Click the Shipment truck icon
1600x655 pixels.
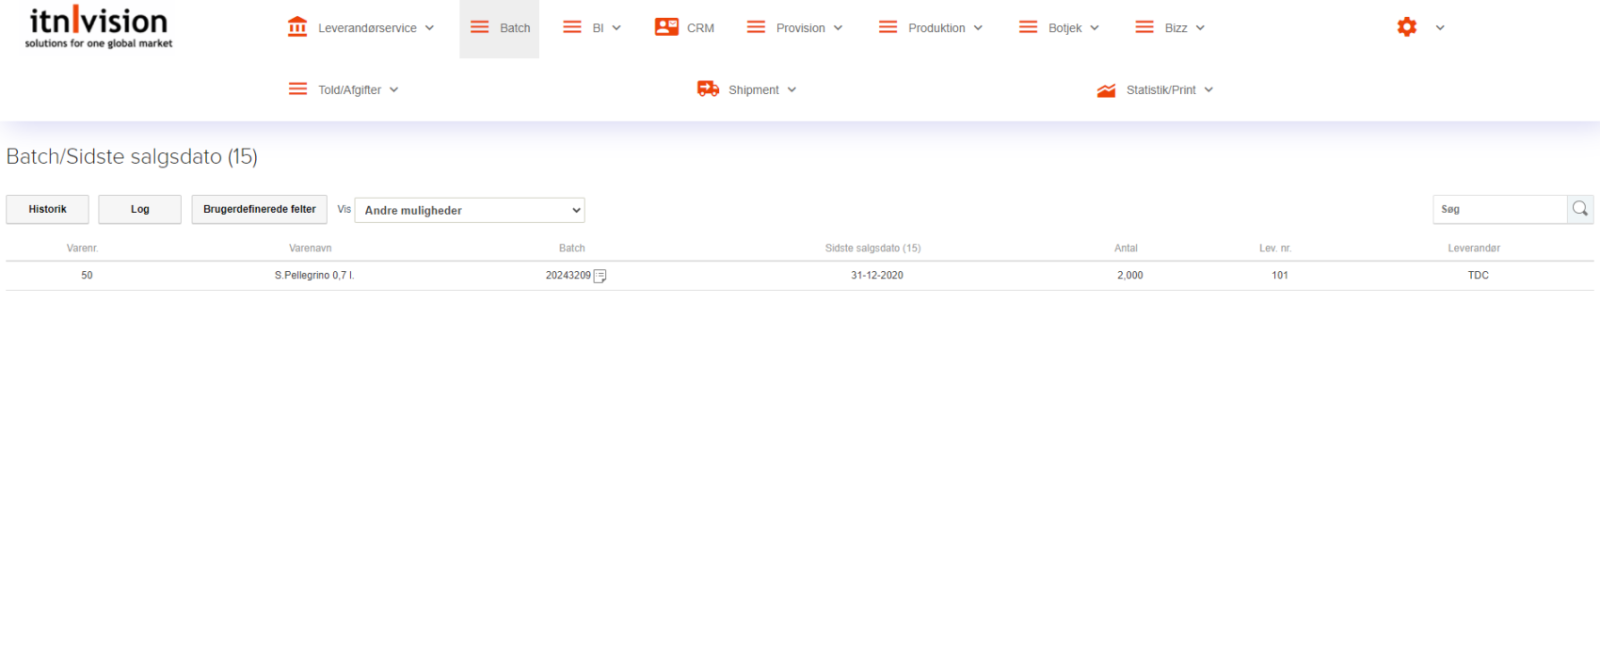[x=708, y=89]
